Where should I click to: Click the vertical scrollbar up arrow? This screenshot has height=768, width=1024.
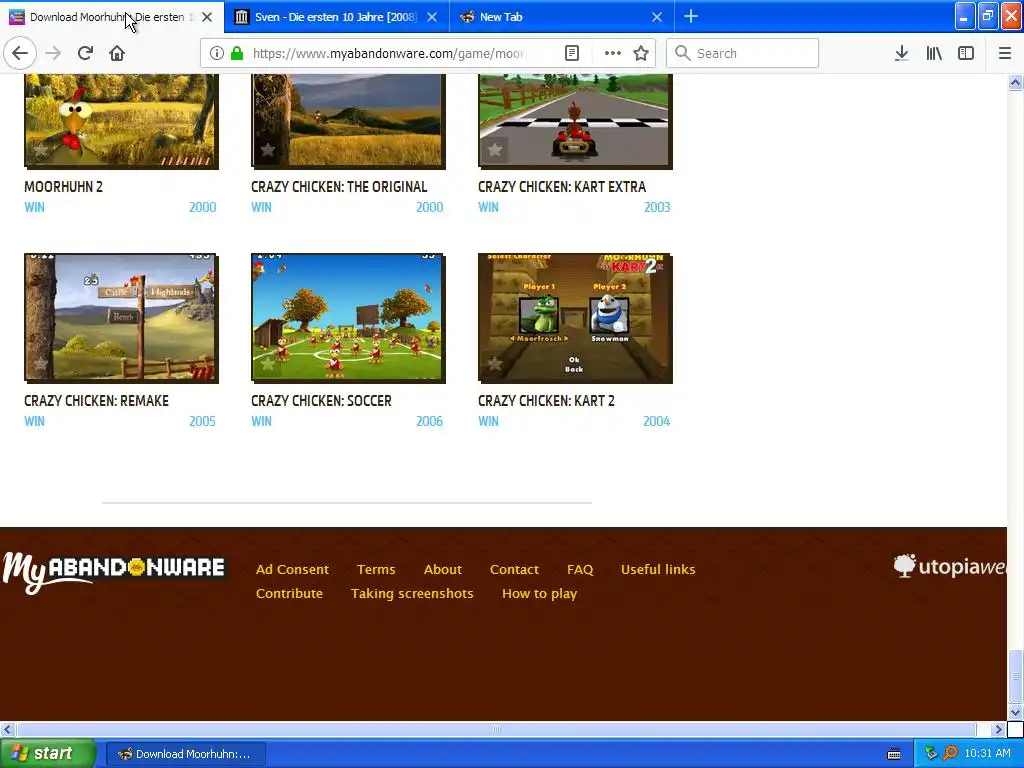click(1015, 82)
